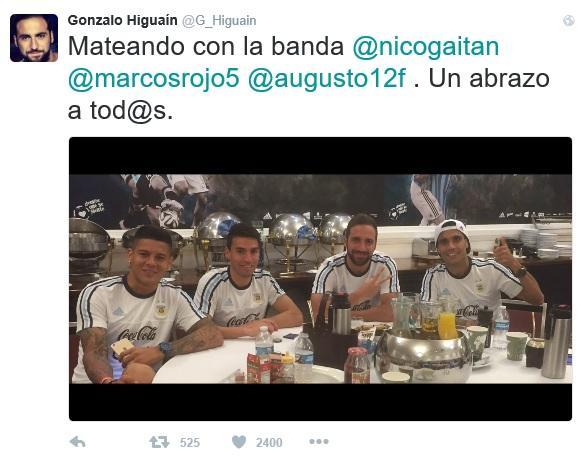Open the @G_Higuain handle link
Image resolution: width=581 pixels, height=460 pixels.
point(219,21)
